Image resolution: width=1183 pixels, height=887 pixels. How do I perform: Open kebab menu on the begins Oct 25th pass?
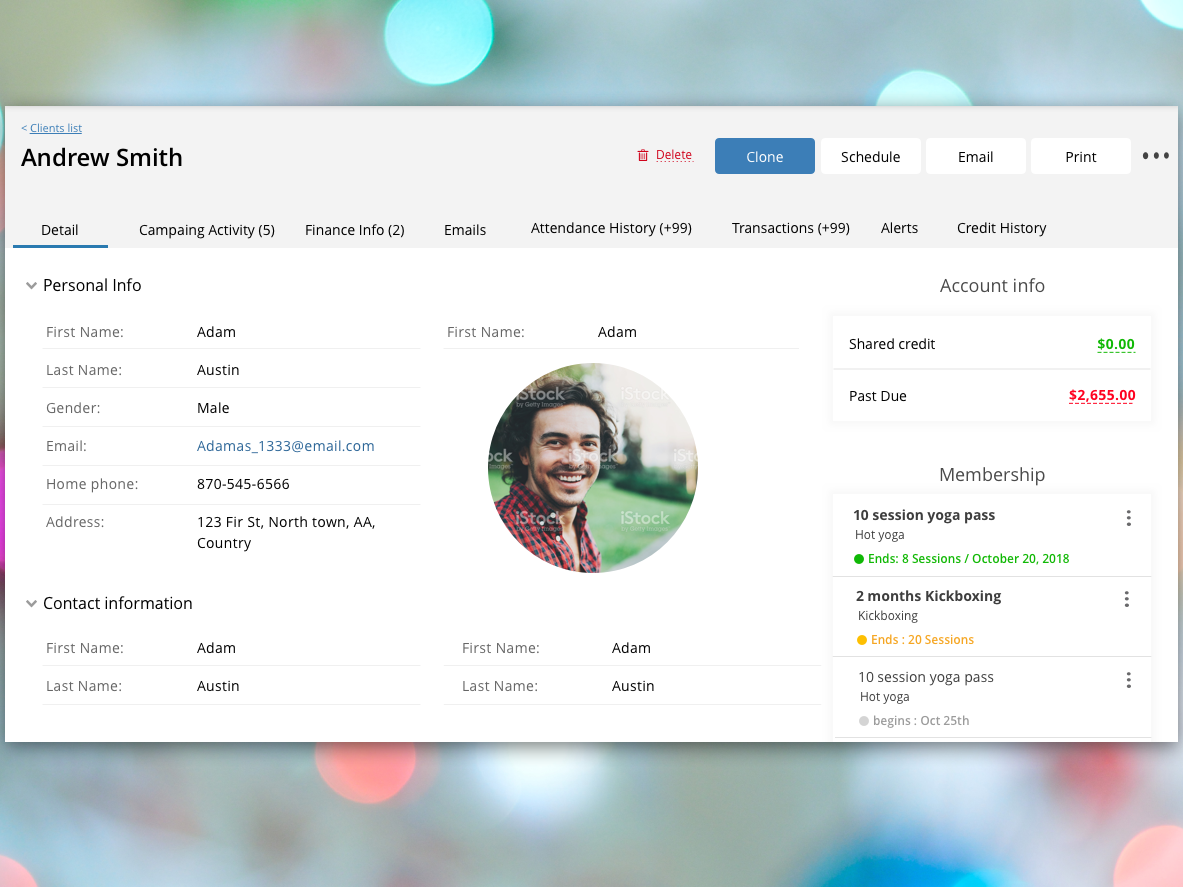(1128, 679)
